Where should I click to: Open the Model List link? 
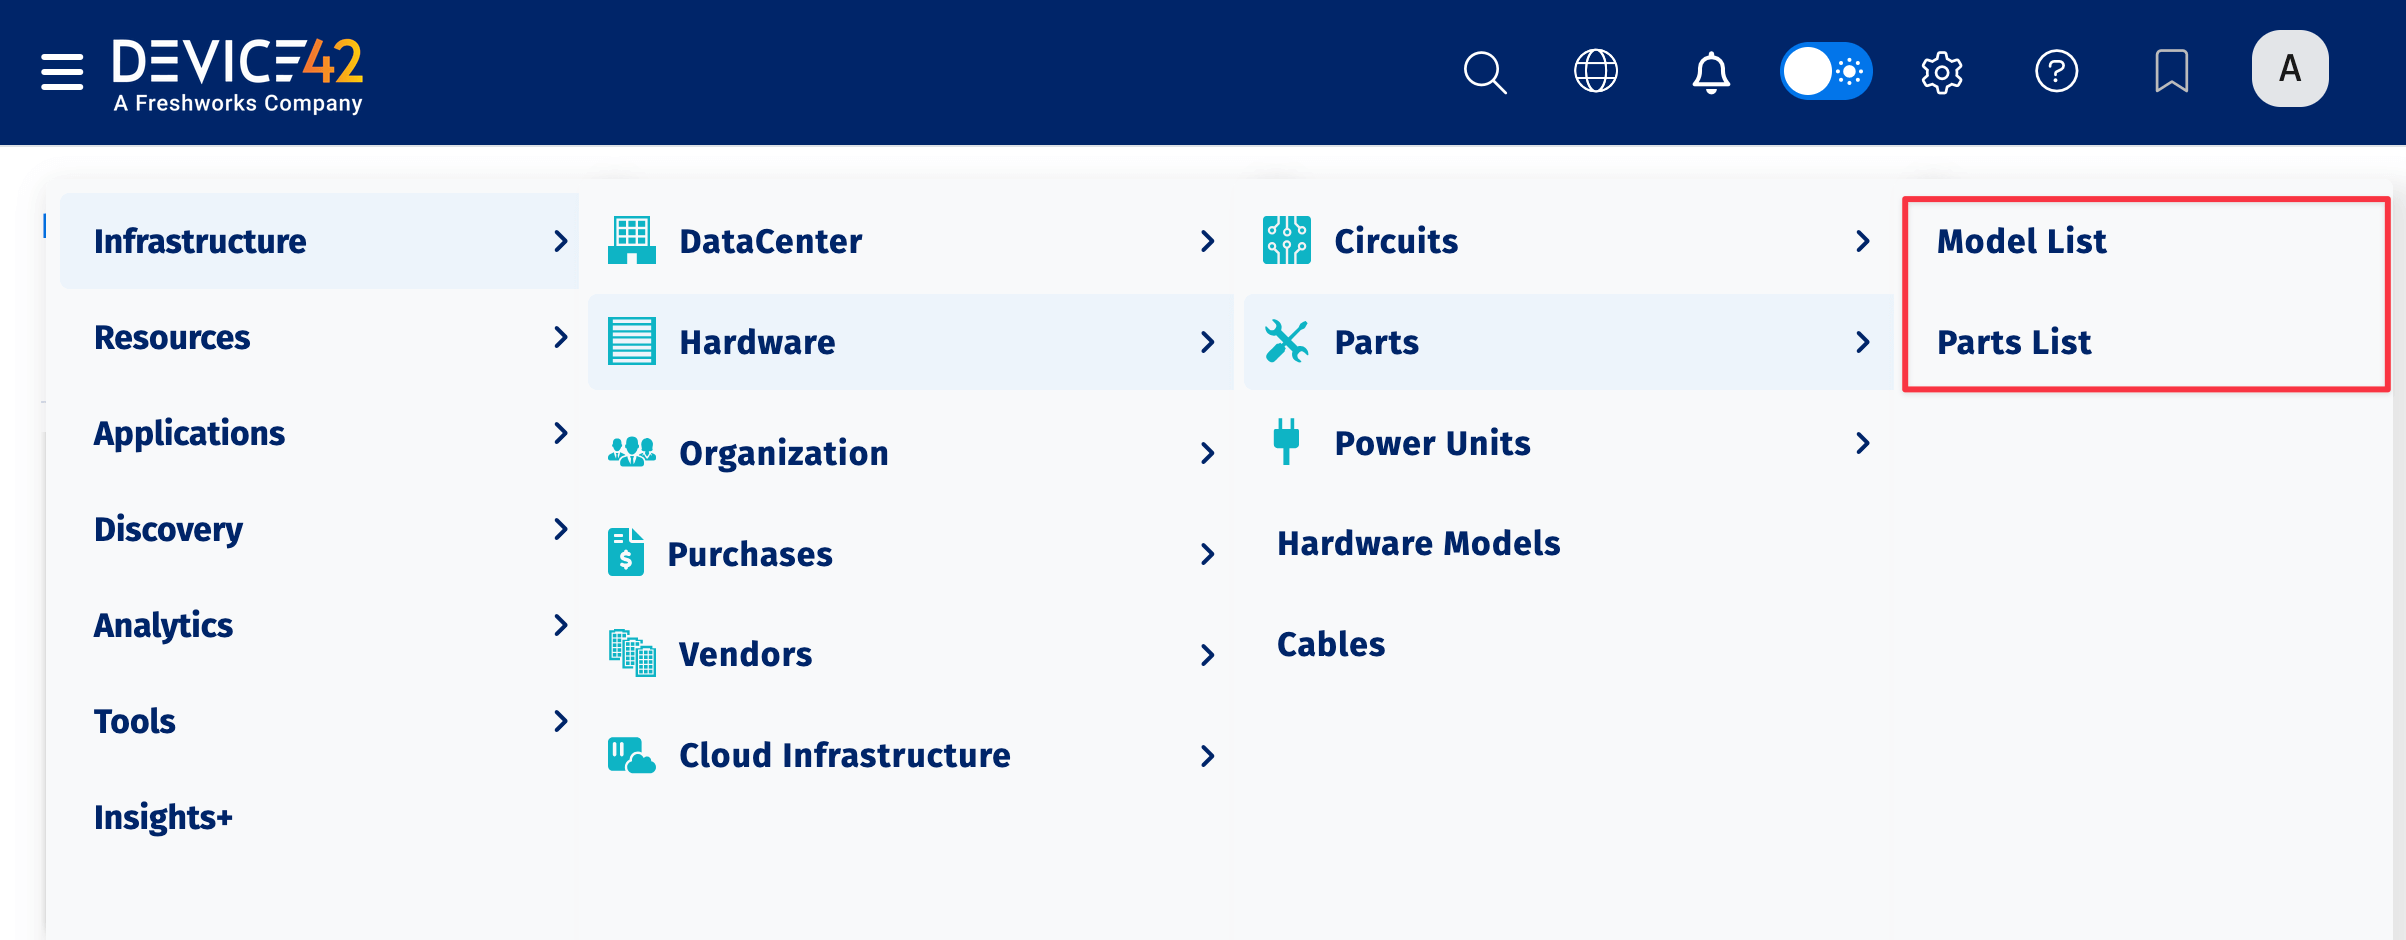(x=2021, y=240)
